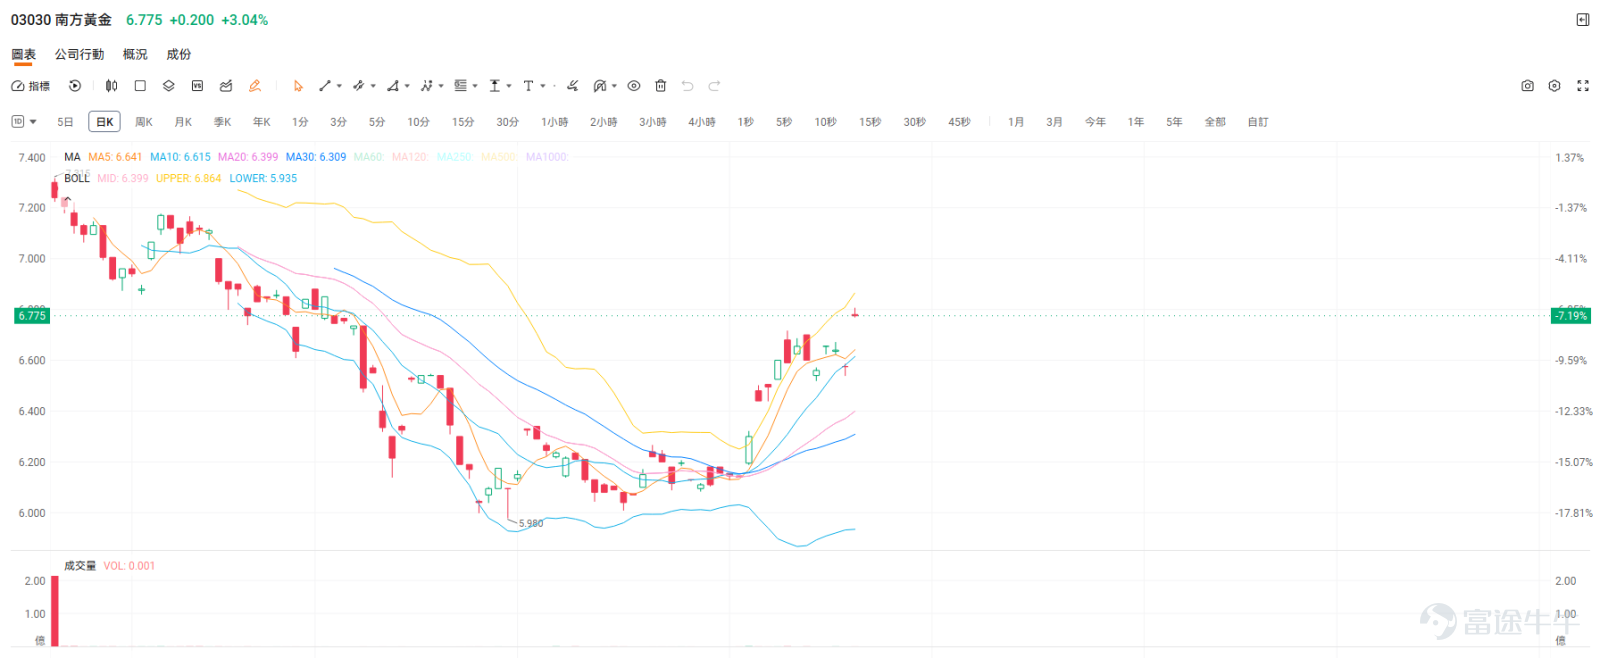The height and width of the screenshot is (658, 1600).
Task: Toggle the MA10 moving average line
Action: 180,157
